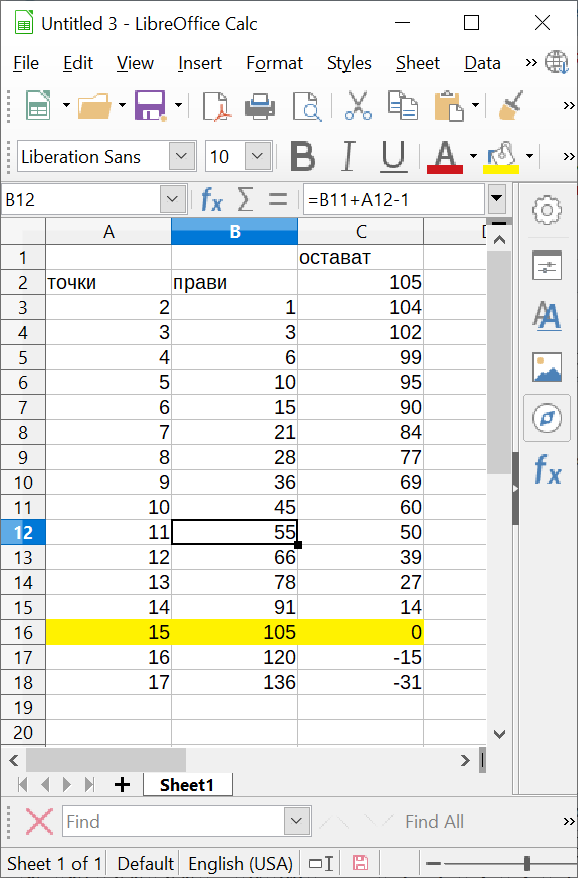578x878 pixels.
Task: Toggle Italic formatting
Action: coord(348,156)
